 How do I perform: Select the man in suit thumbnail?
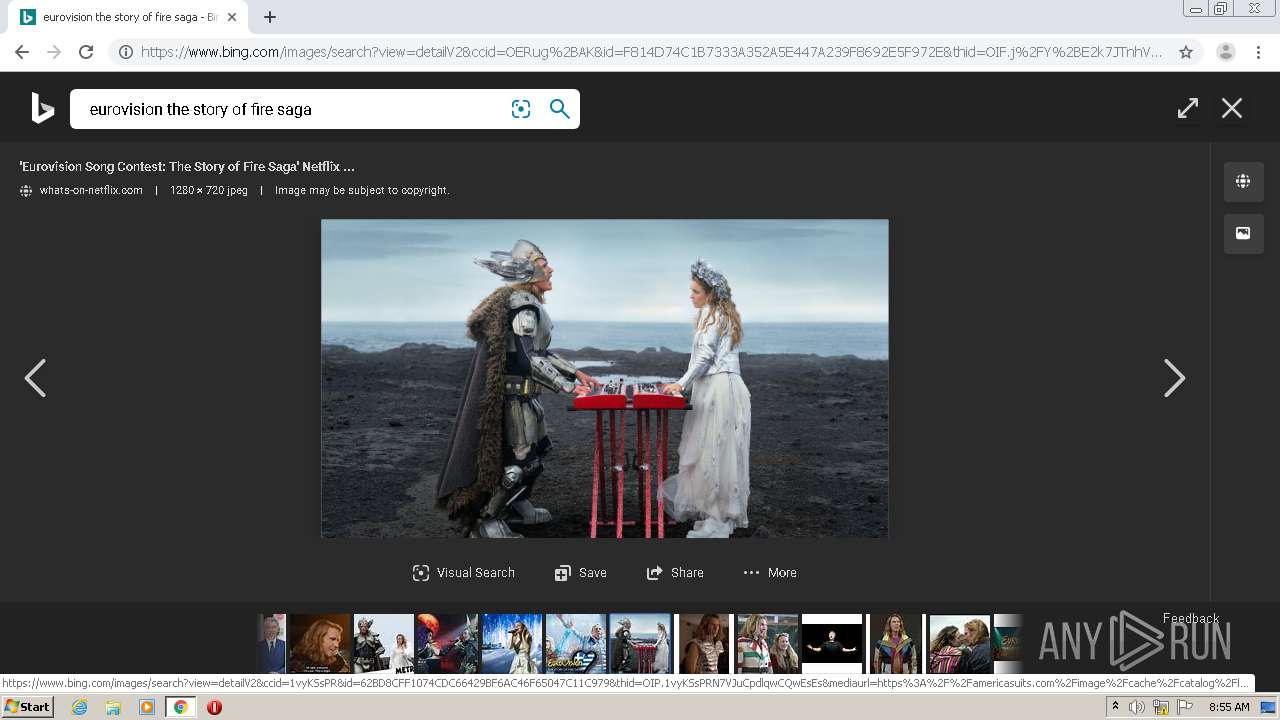(x=271, y=643)
